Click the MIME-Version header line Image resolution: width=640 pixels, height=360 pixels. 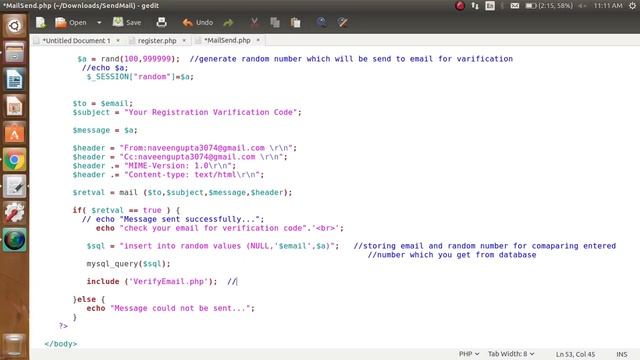click(x=154, y=166)
